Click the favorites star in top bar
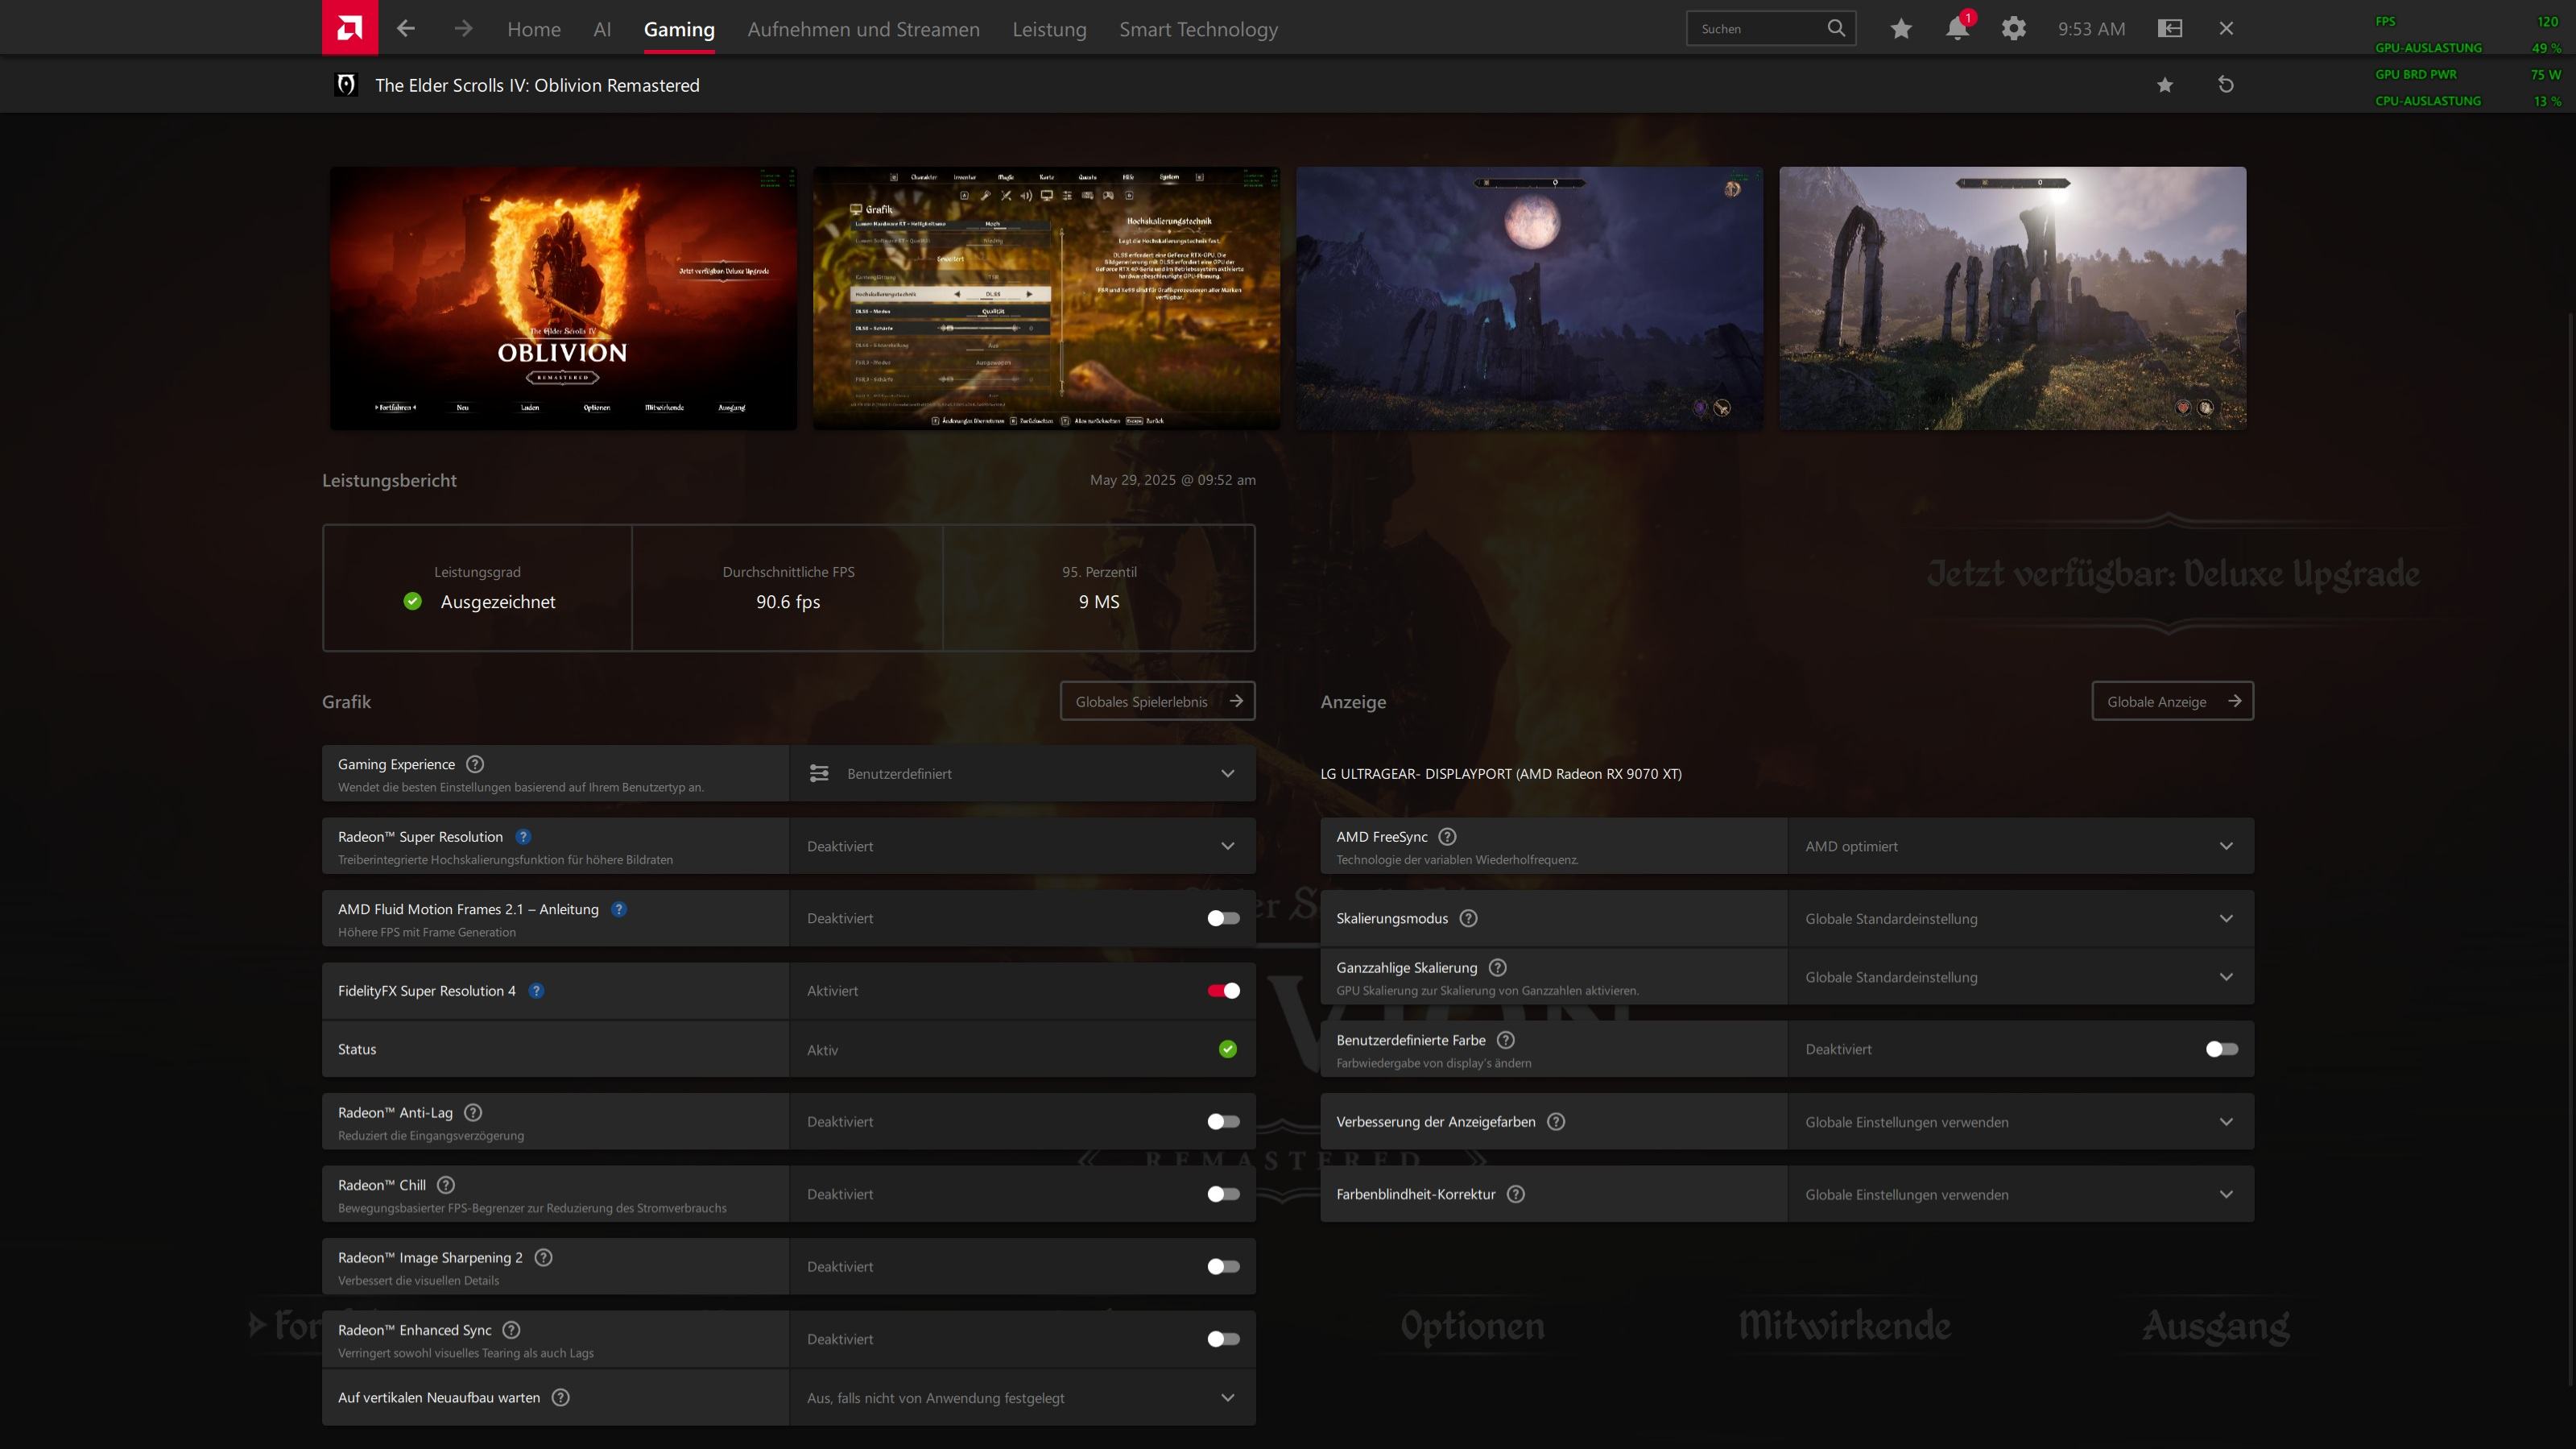The height and width of the screenshot is (1449, 2576). (x=1901, y=28)
